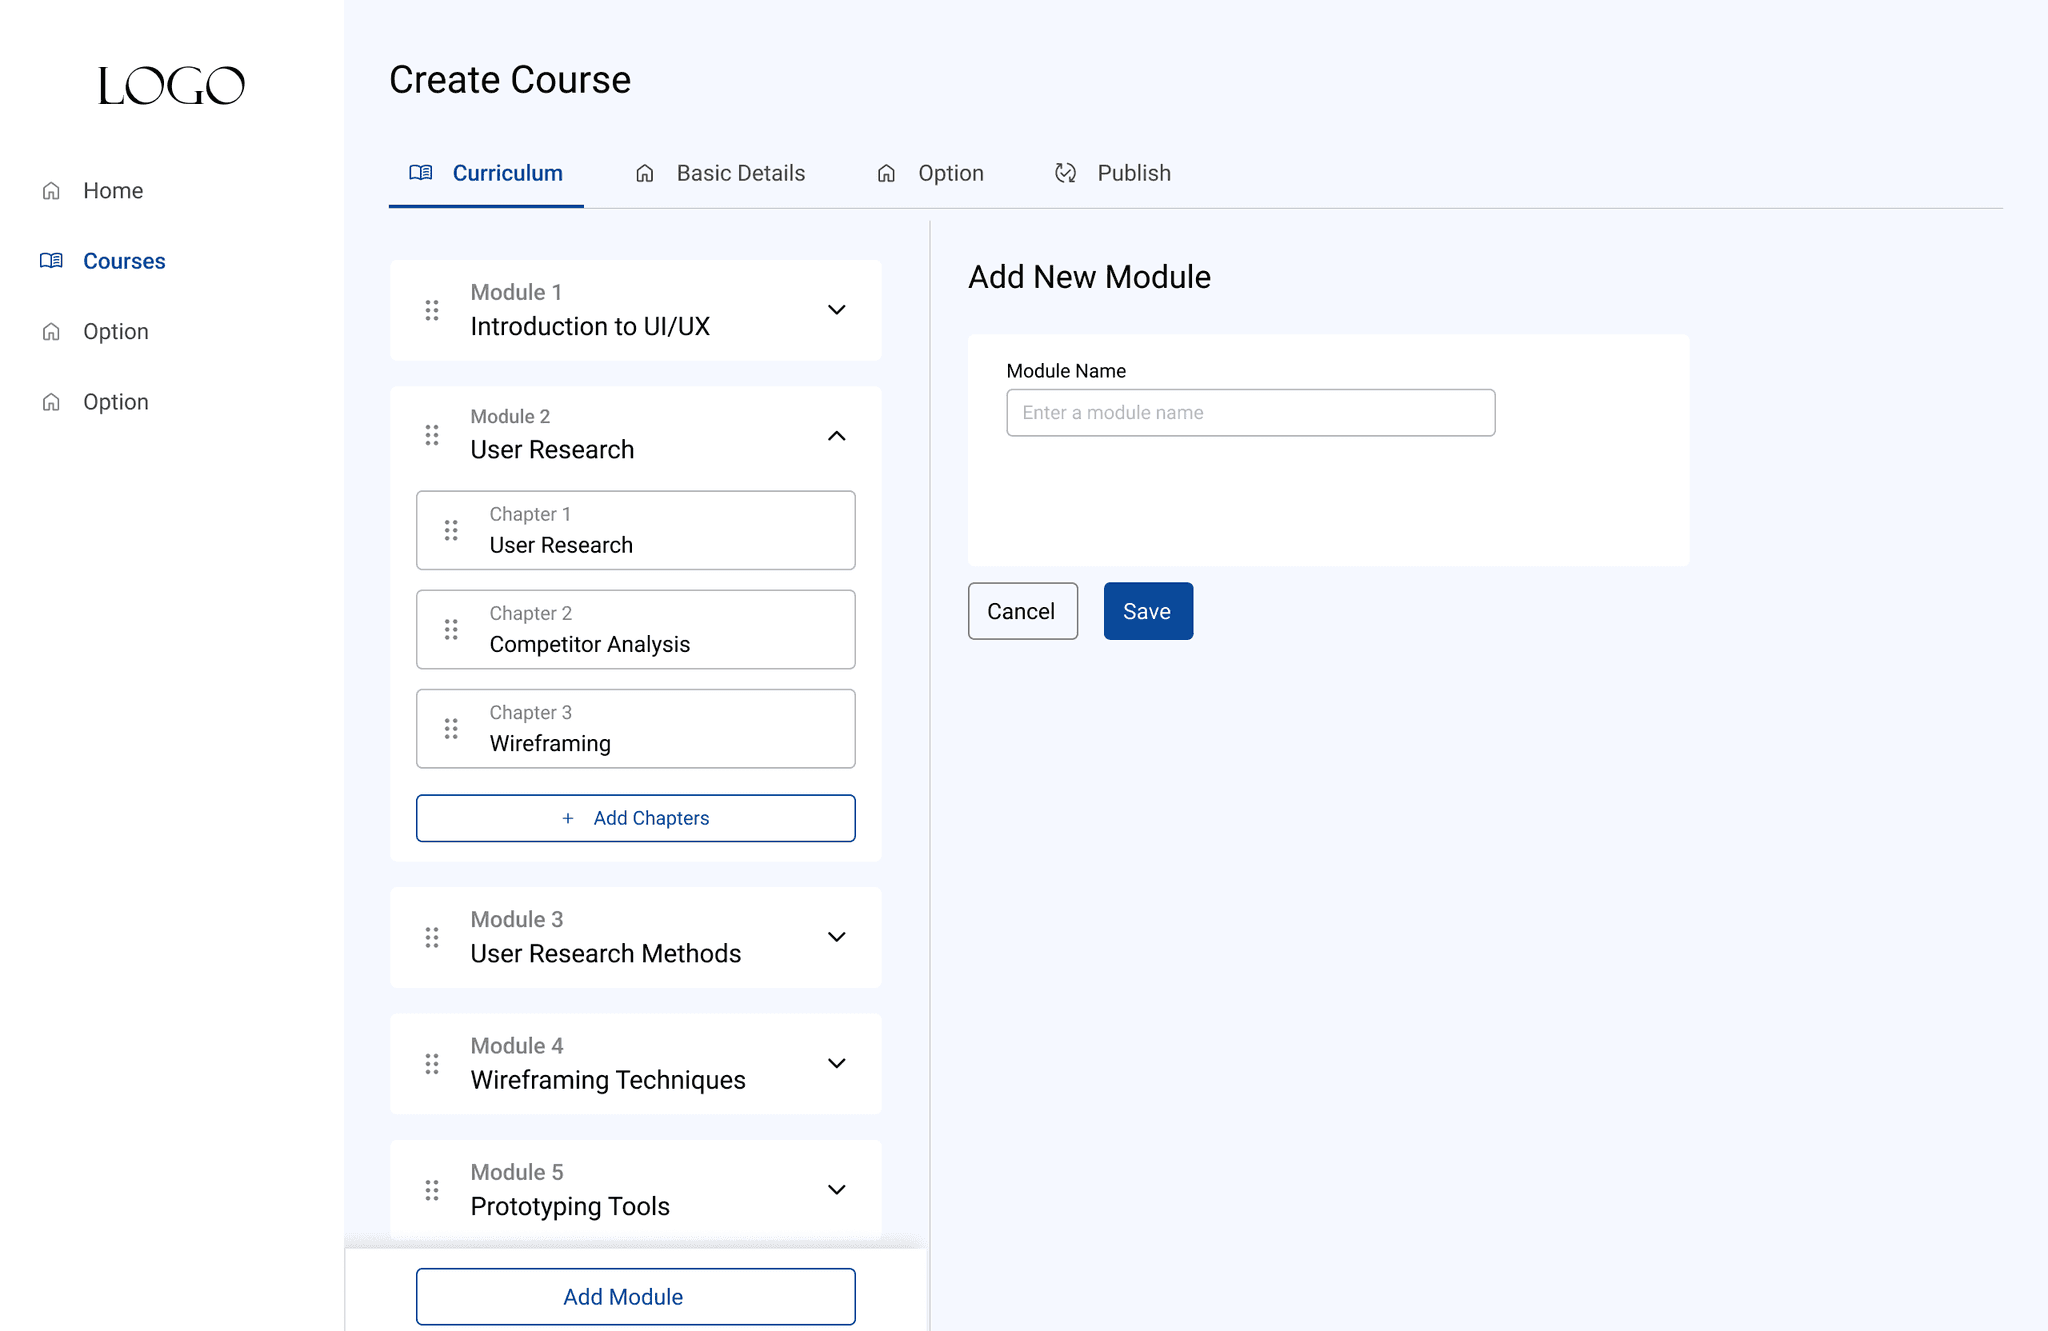
Task: Click the drag handle for Module 1
Action: click(x=432, y=310)
